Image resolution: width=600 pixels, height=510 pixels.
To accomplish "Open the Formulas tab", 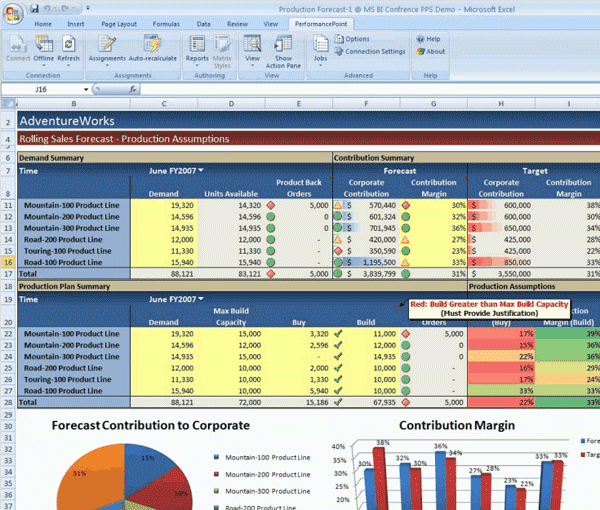I will pos(166,24).
